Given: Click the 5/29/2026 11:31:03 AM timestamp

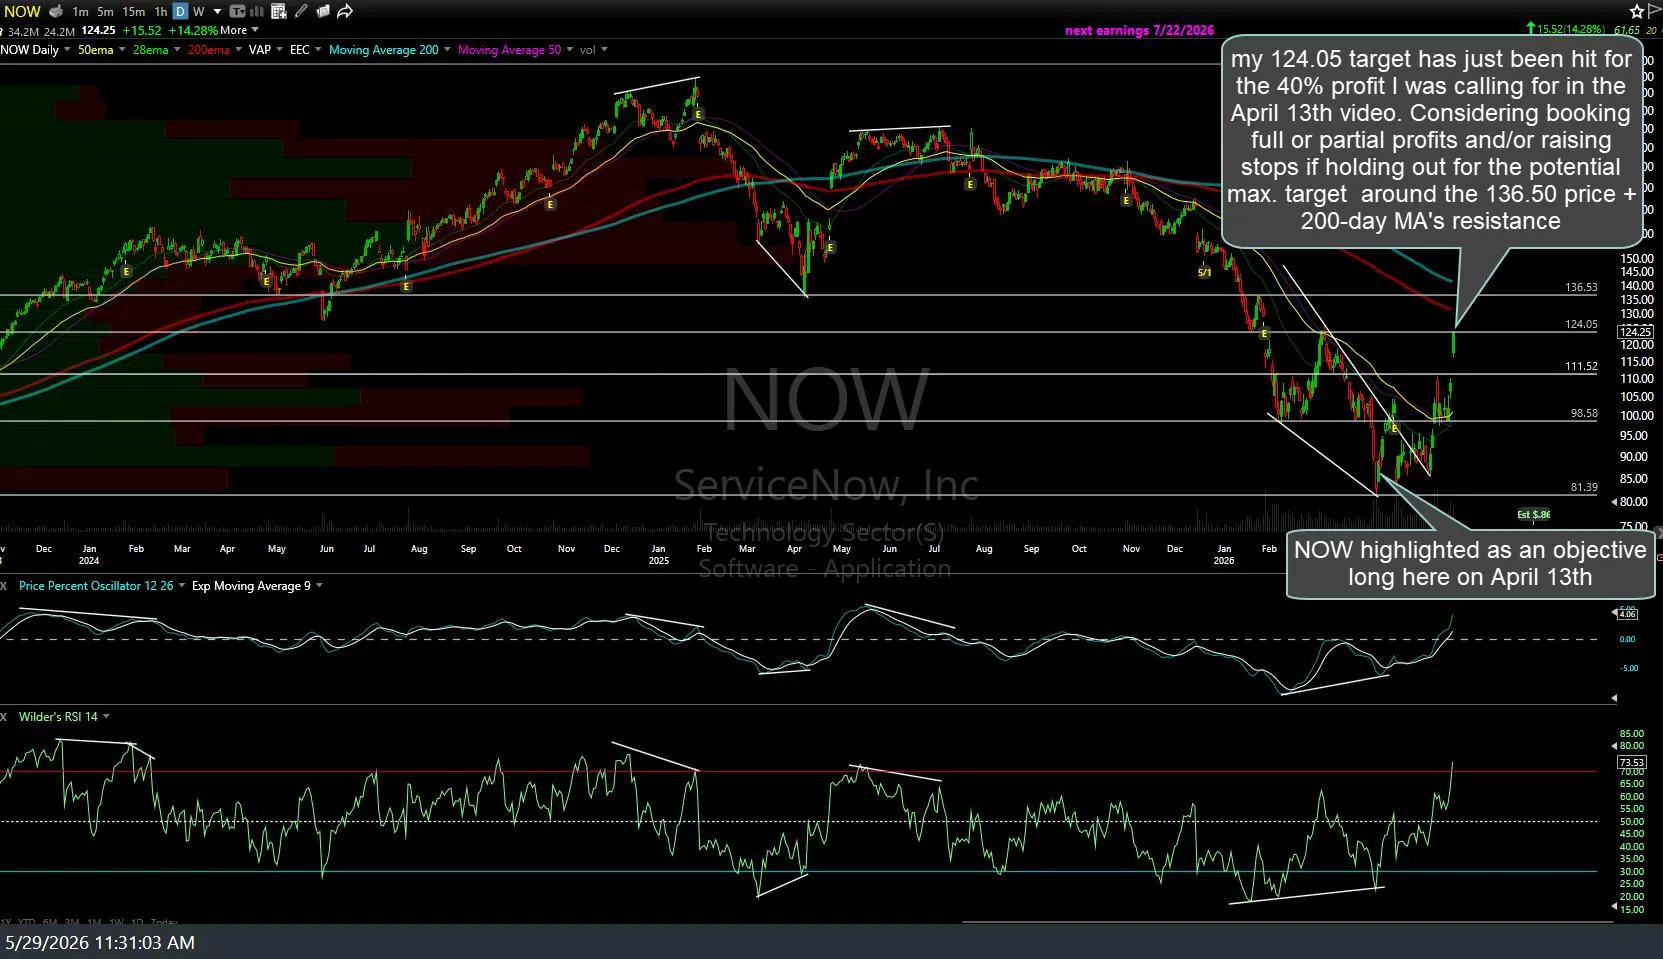Looking at the screenshot, I should (x=100, y=942).
